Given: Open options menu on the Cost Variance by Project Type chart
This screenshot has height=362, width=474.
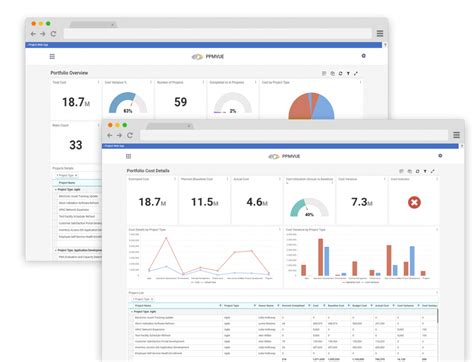Looking at the screenshot, I should [437, 230].
